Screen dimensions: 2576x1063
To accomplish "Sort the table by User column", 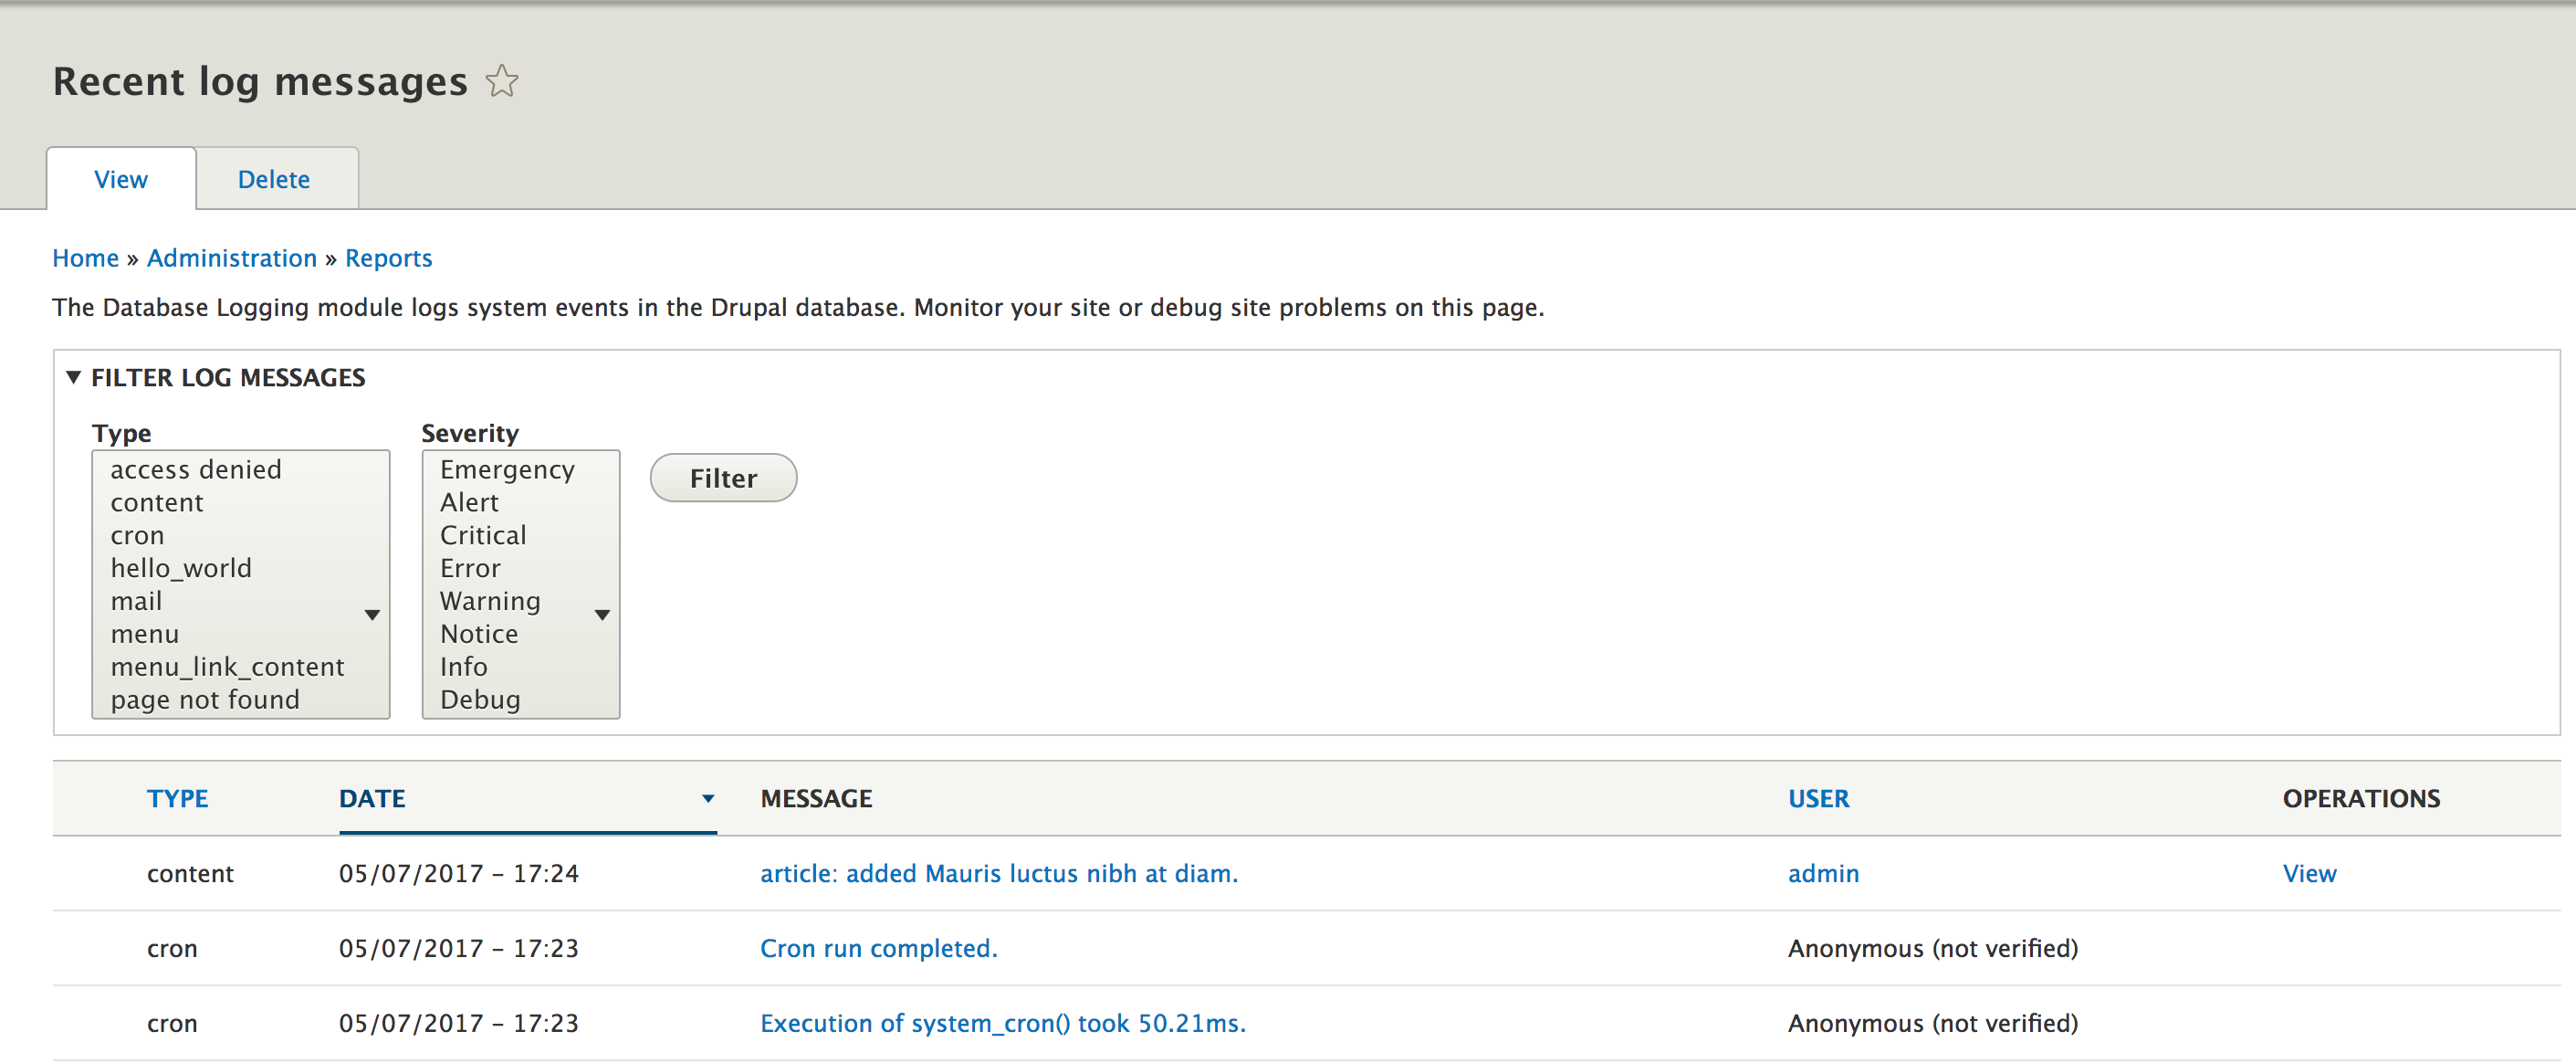I will click(1818, 799).
